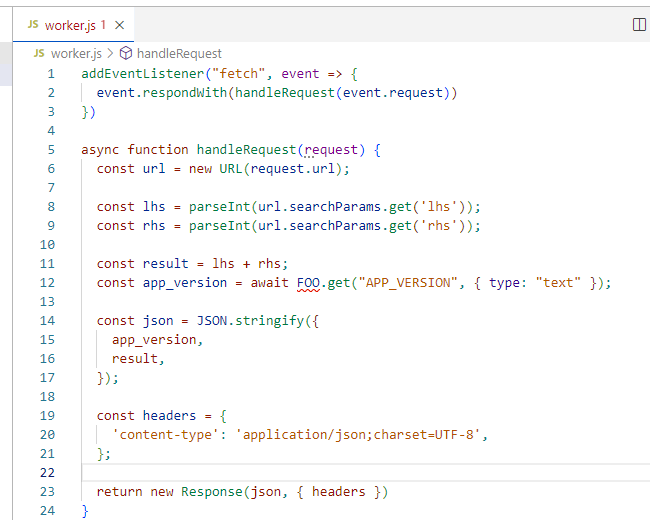This screenshot has height=520, width=650.
Task: Click the split editor right icon
Action: coord(639,24)
